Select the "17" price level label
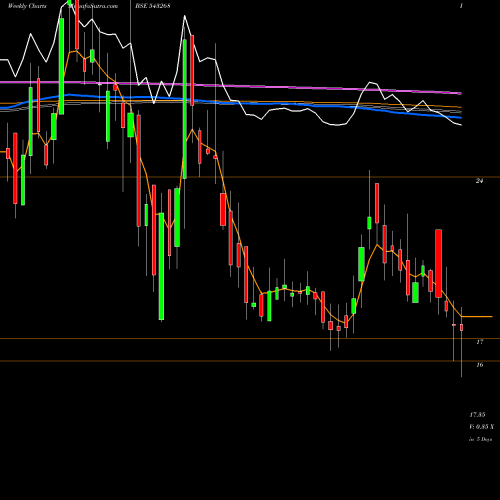This screenshot has height=500, width=500. 479,342
